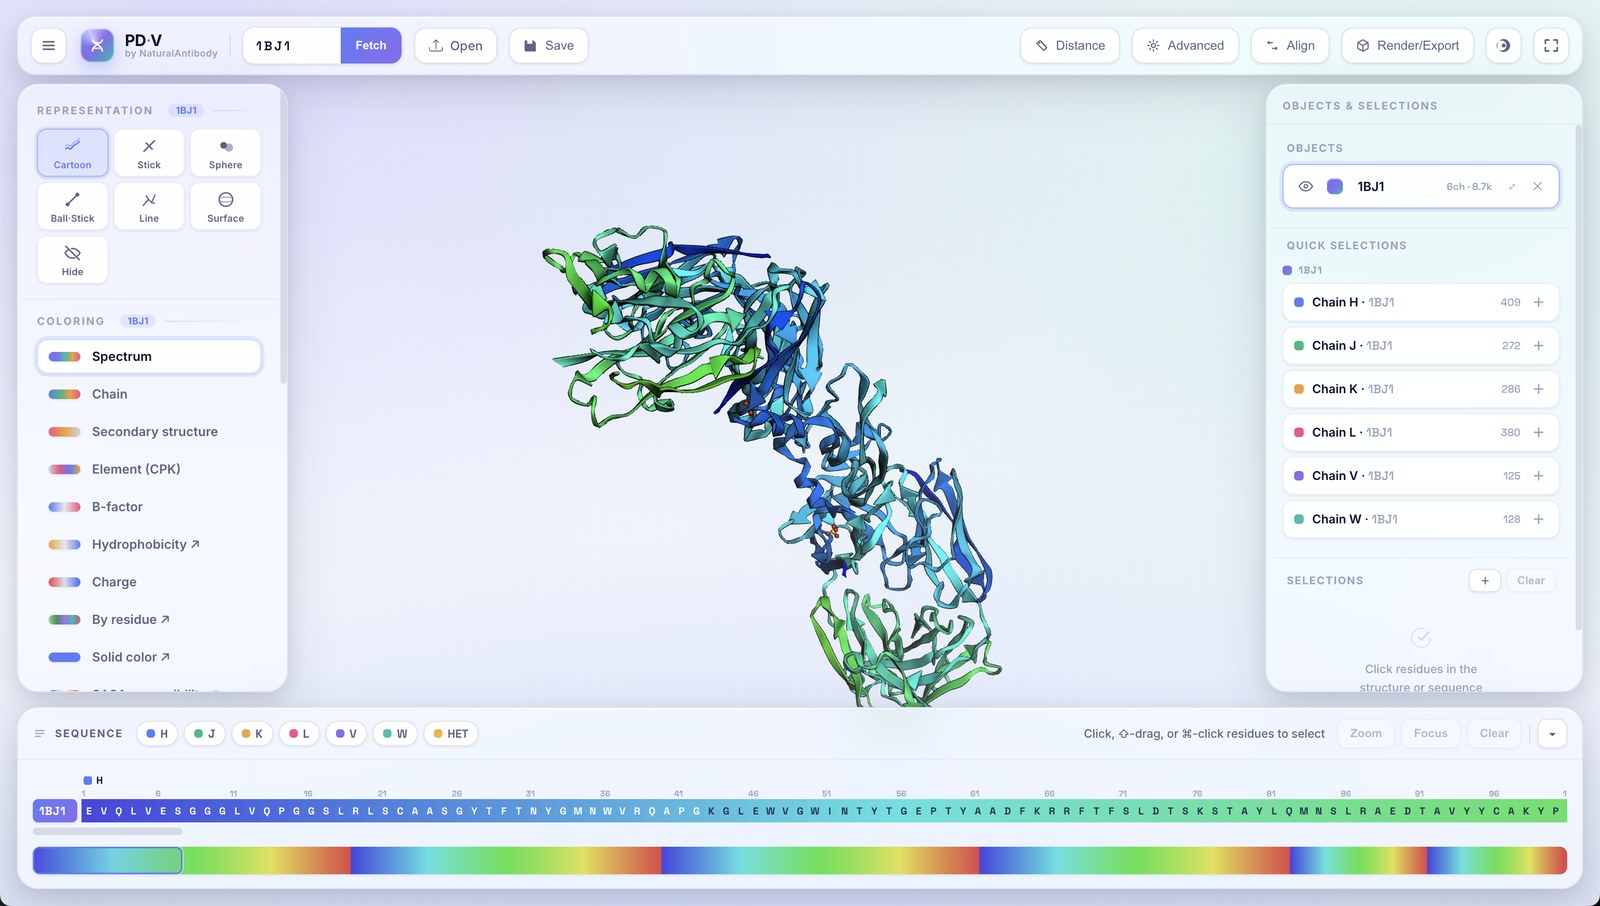
Task: Apply Chain coloring
Action: [x=149, y=394]
